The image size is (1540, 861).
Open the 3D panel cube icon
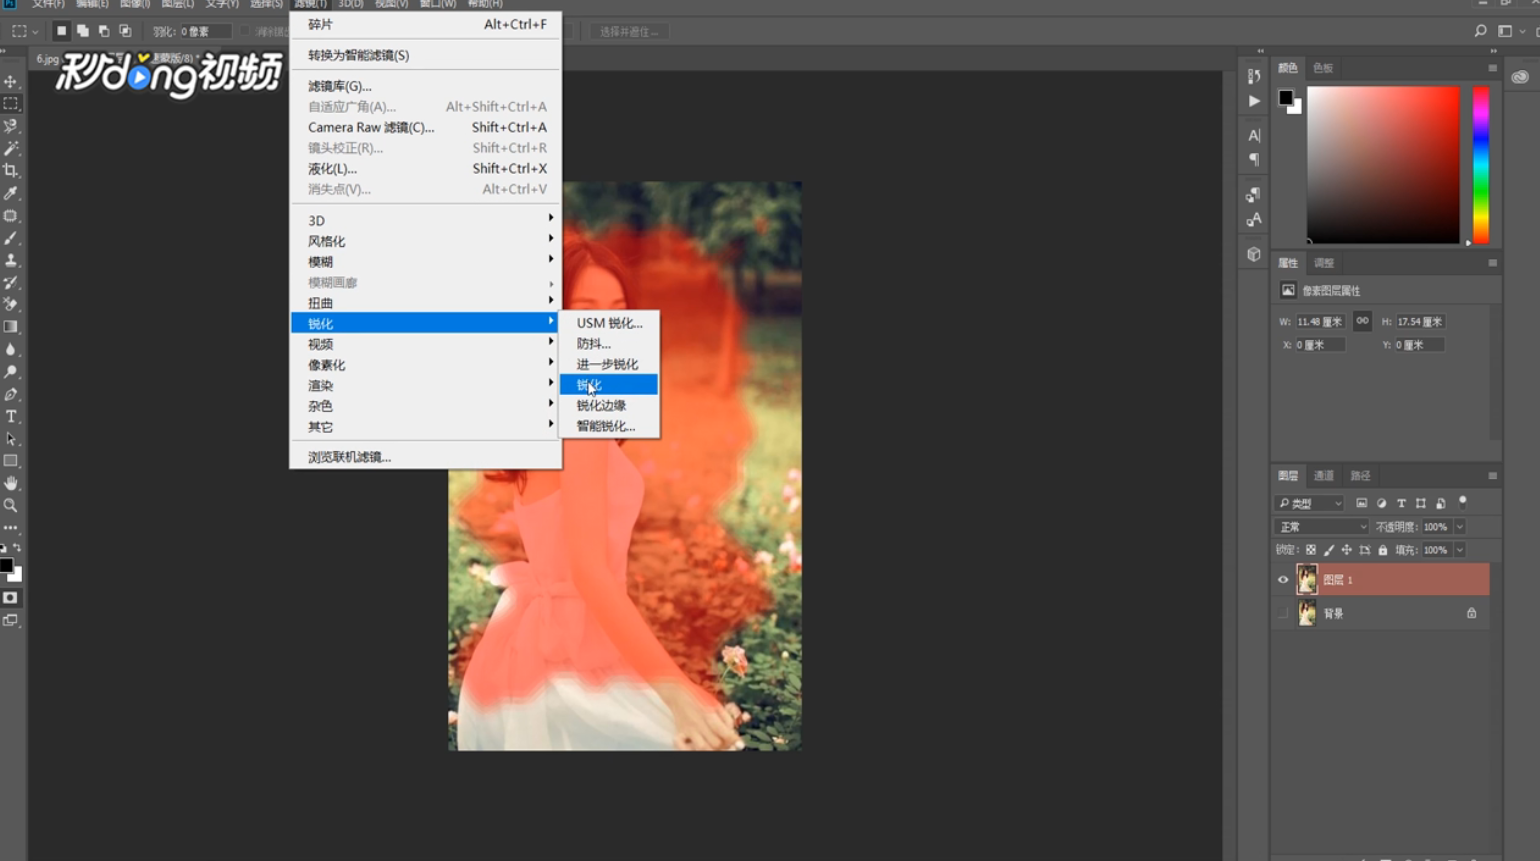click(x=1254, y=254)
